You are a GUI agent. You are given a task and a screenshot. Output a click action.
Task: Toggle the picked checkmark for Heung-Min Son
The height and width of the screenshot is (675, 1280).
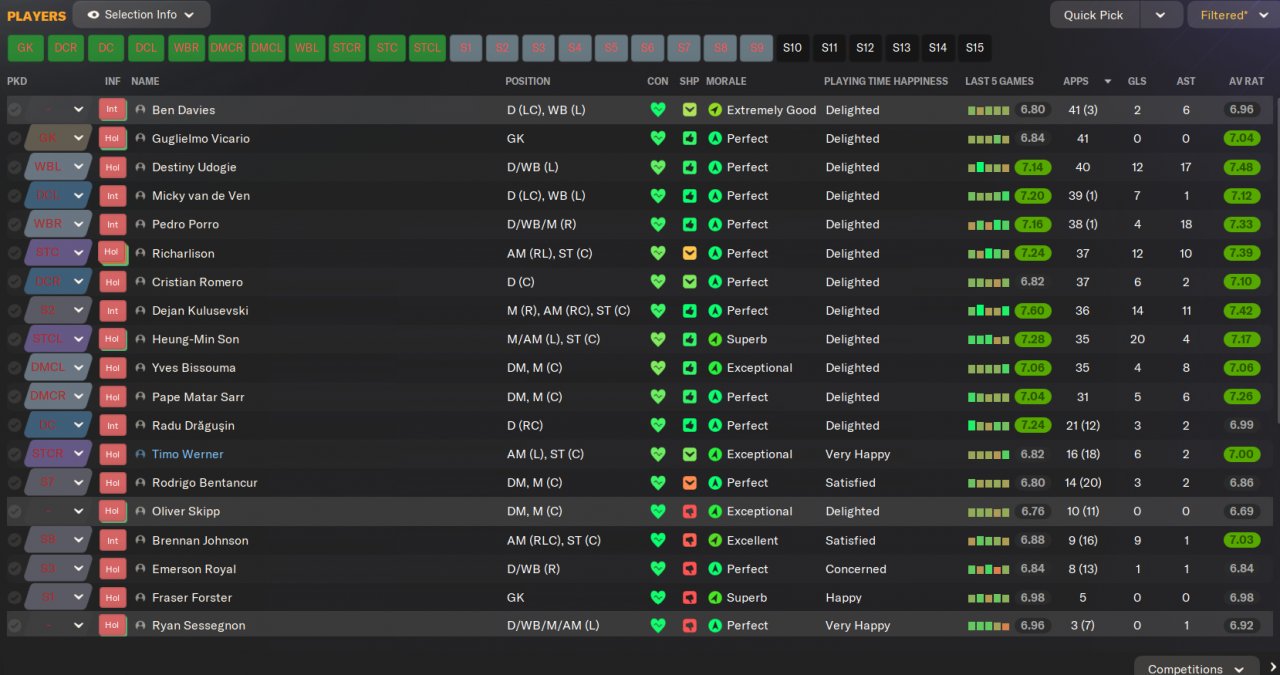tap(14, 339)
